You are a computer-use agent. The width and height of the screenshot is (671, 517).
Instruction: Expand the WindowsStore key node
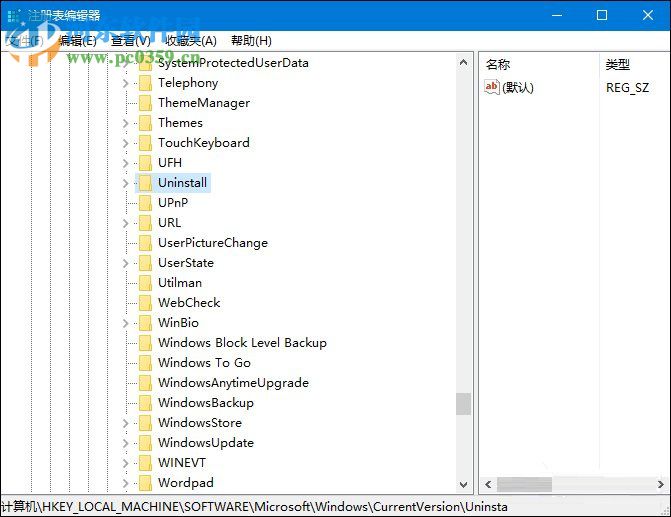point(126,423)
